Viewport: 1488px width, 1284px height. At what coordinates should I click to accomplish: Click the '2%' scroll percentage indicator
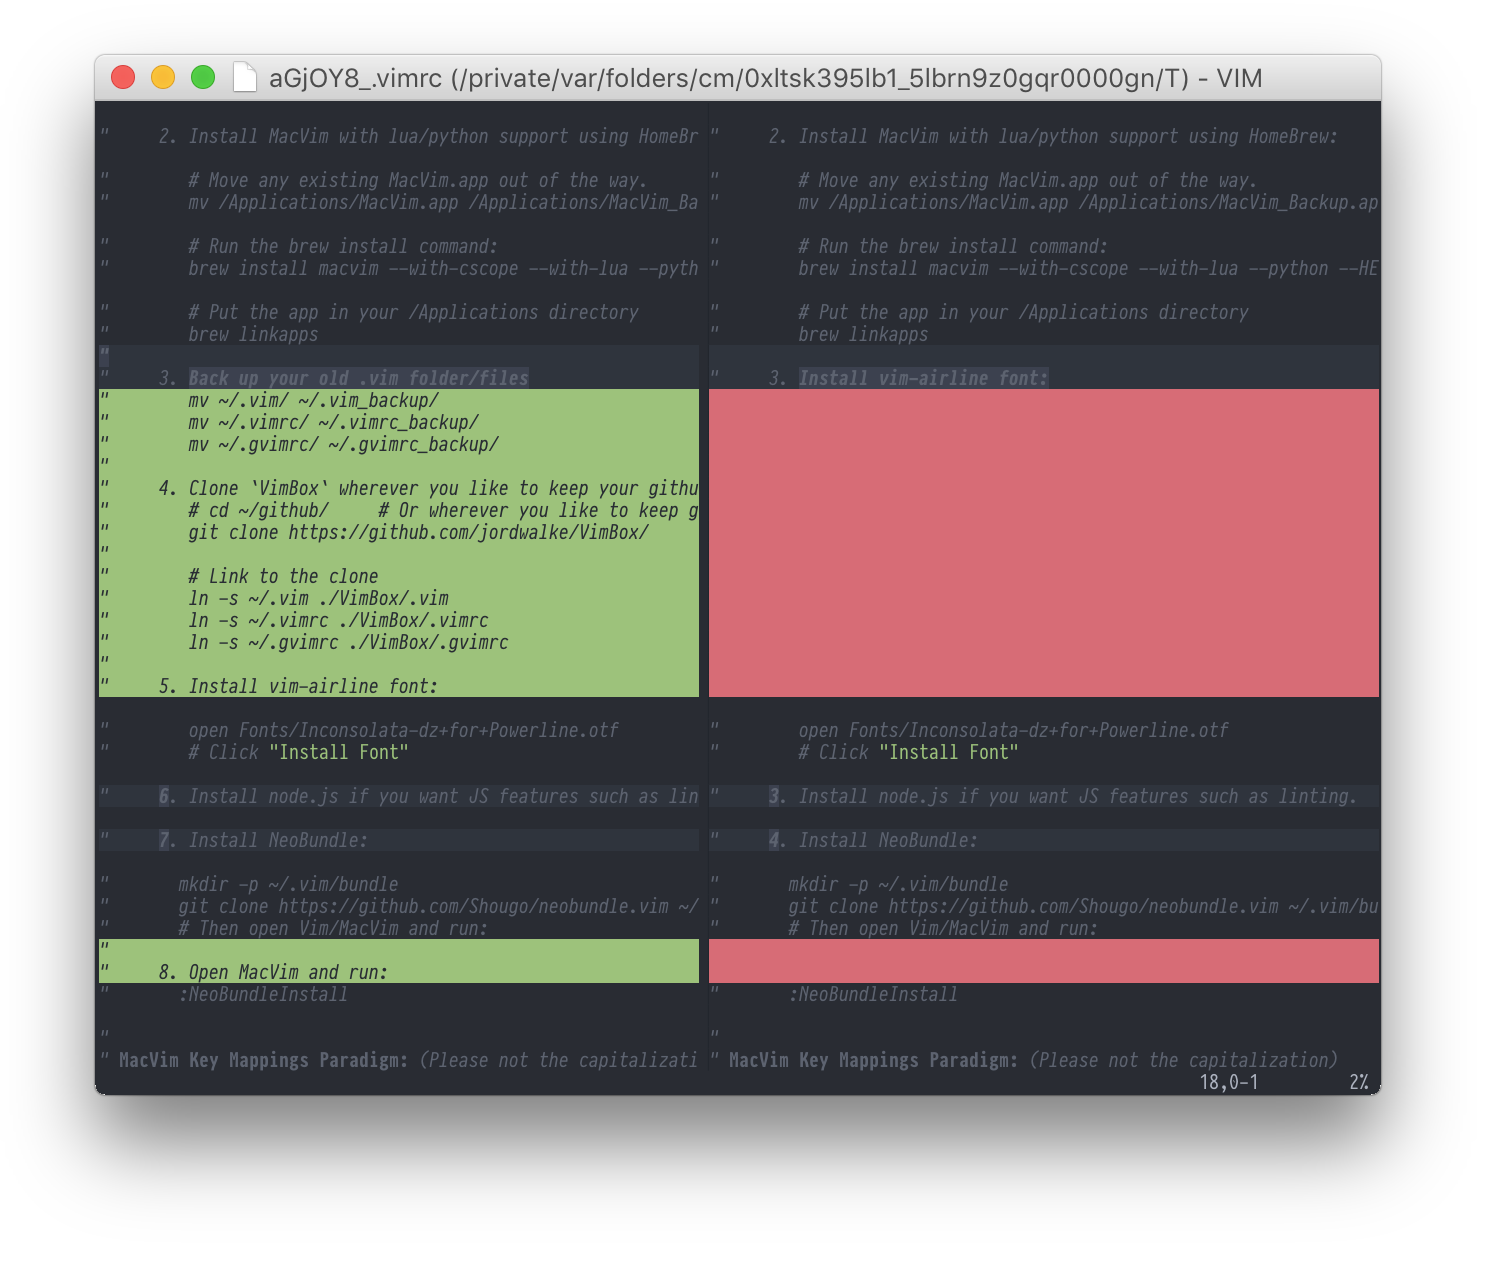pos(1358,1082)
